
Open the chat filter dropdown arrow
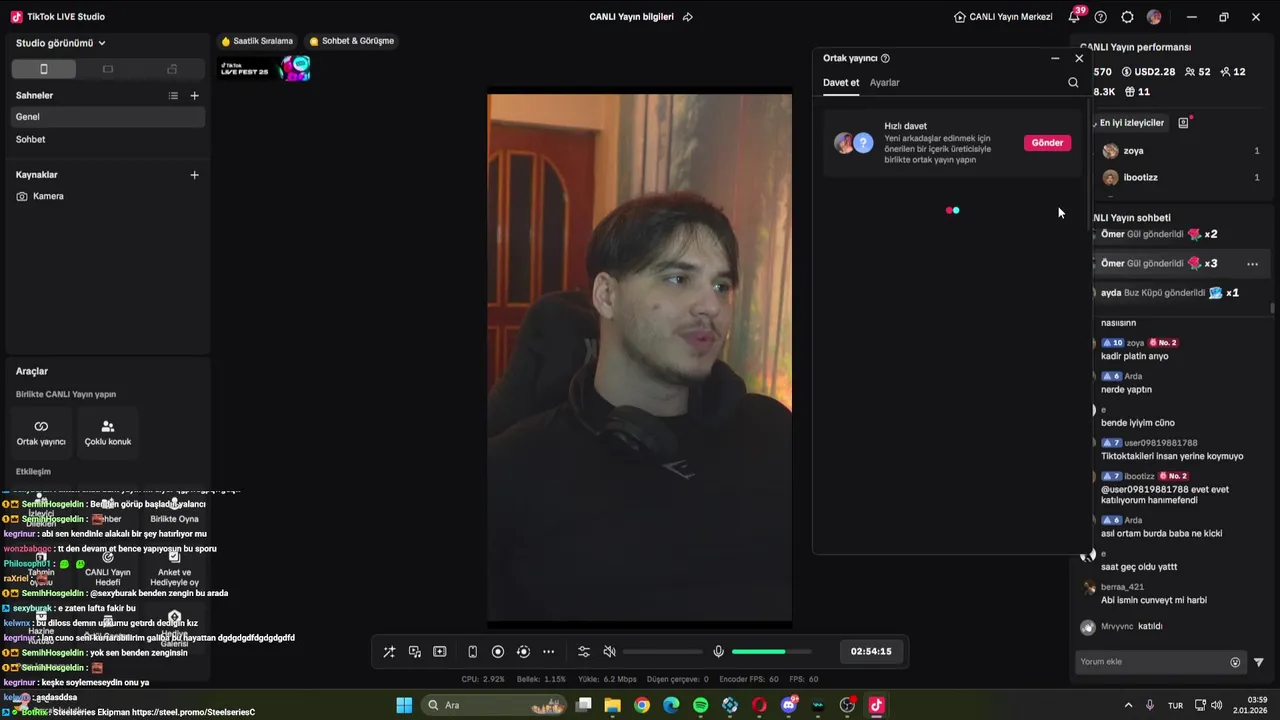point(1259,662)
